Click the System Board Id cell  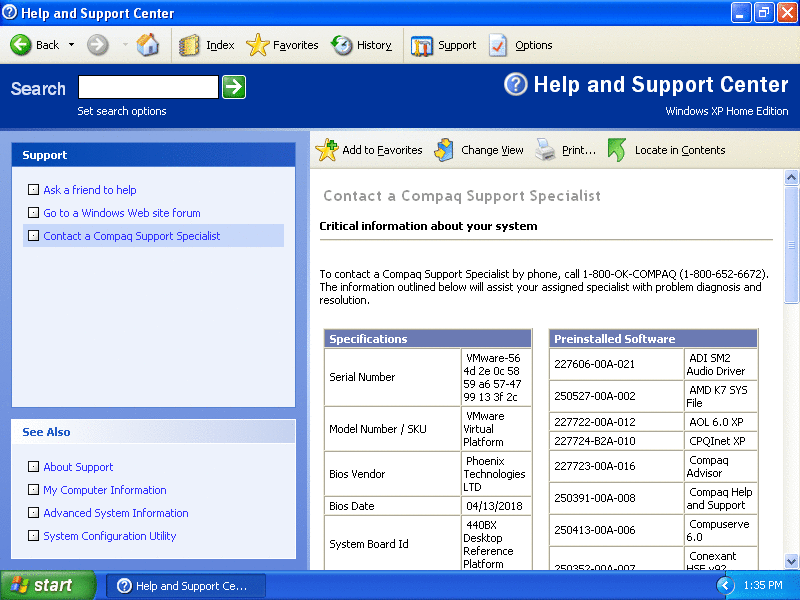(392, 544)
